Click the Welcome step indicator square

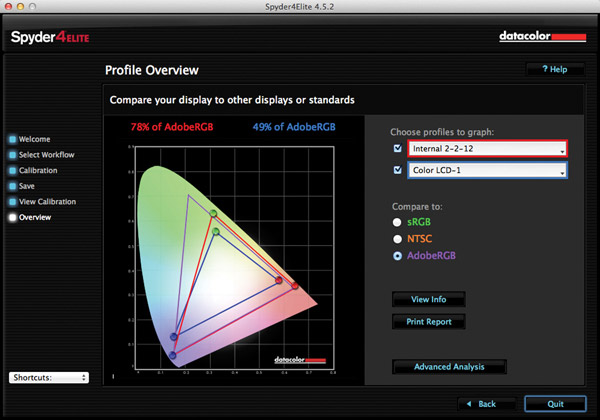pos(13,139)
